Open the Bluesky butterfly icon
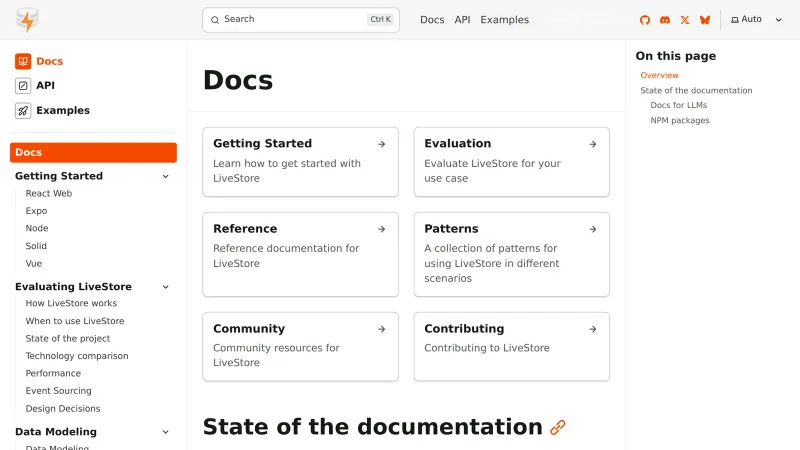 (705, 20)
